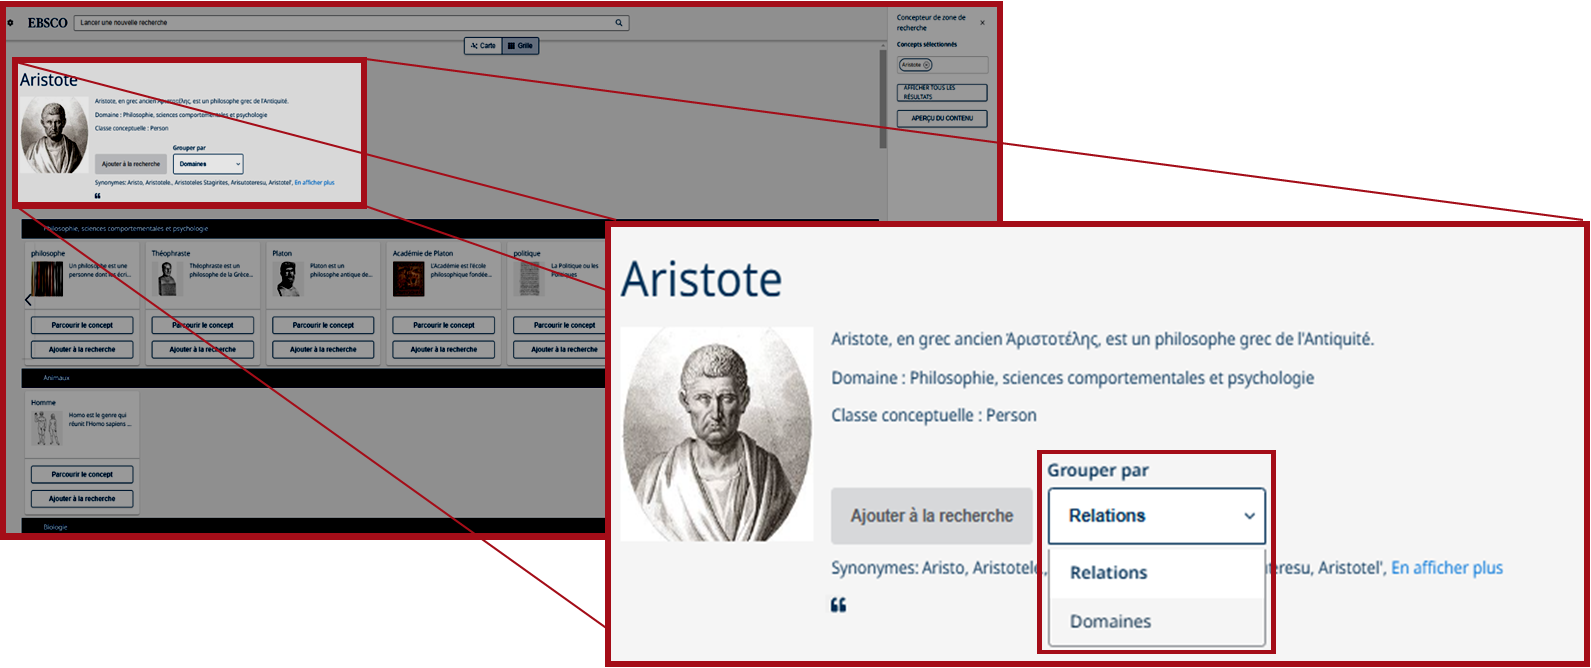Choose Domaines in the open dropdown list
The image size is (1591, 668).
pyautogui.click(x=1110, y=622)
